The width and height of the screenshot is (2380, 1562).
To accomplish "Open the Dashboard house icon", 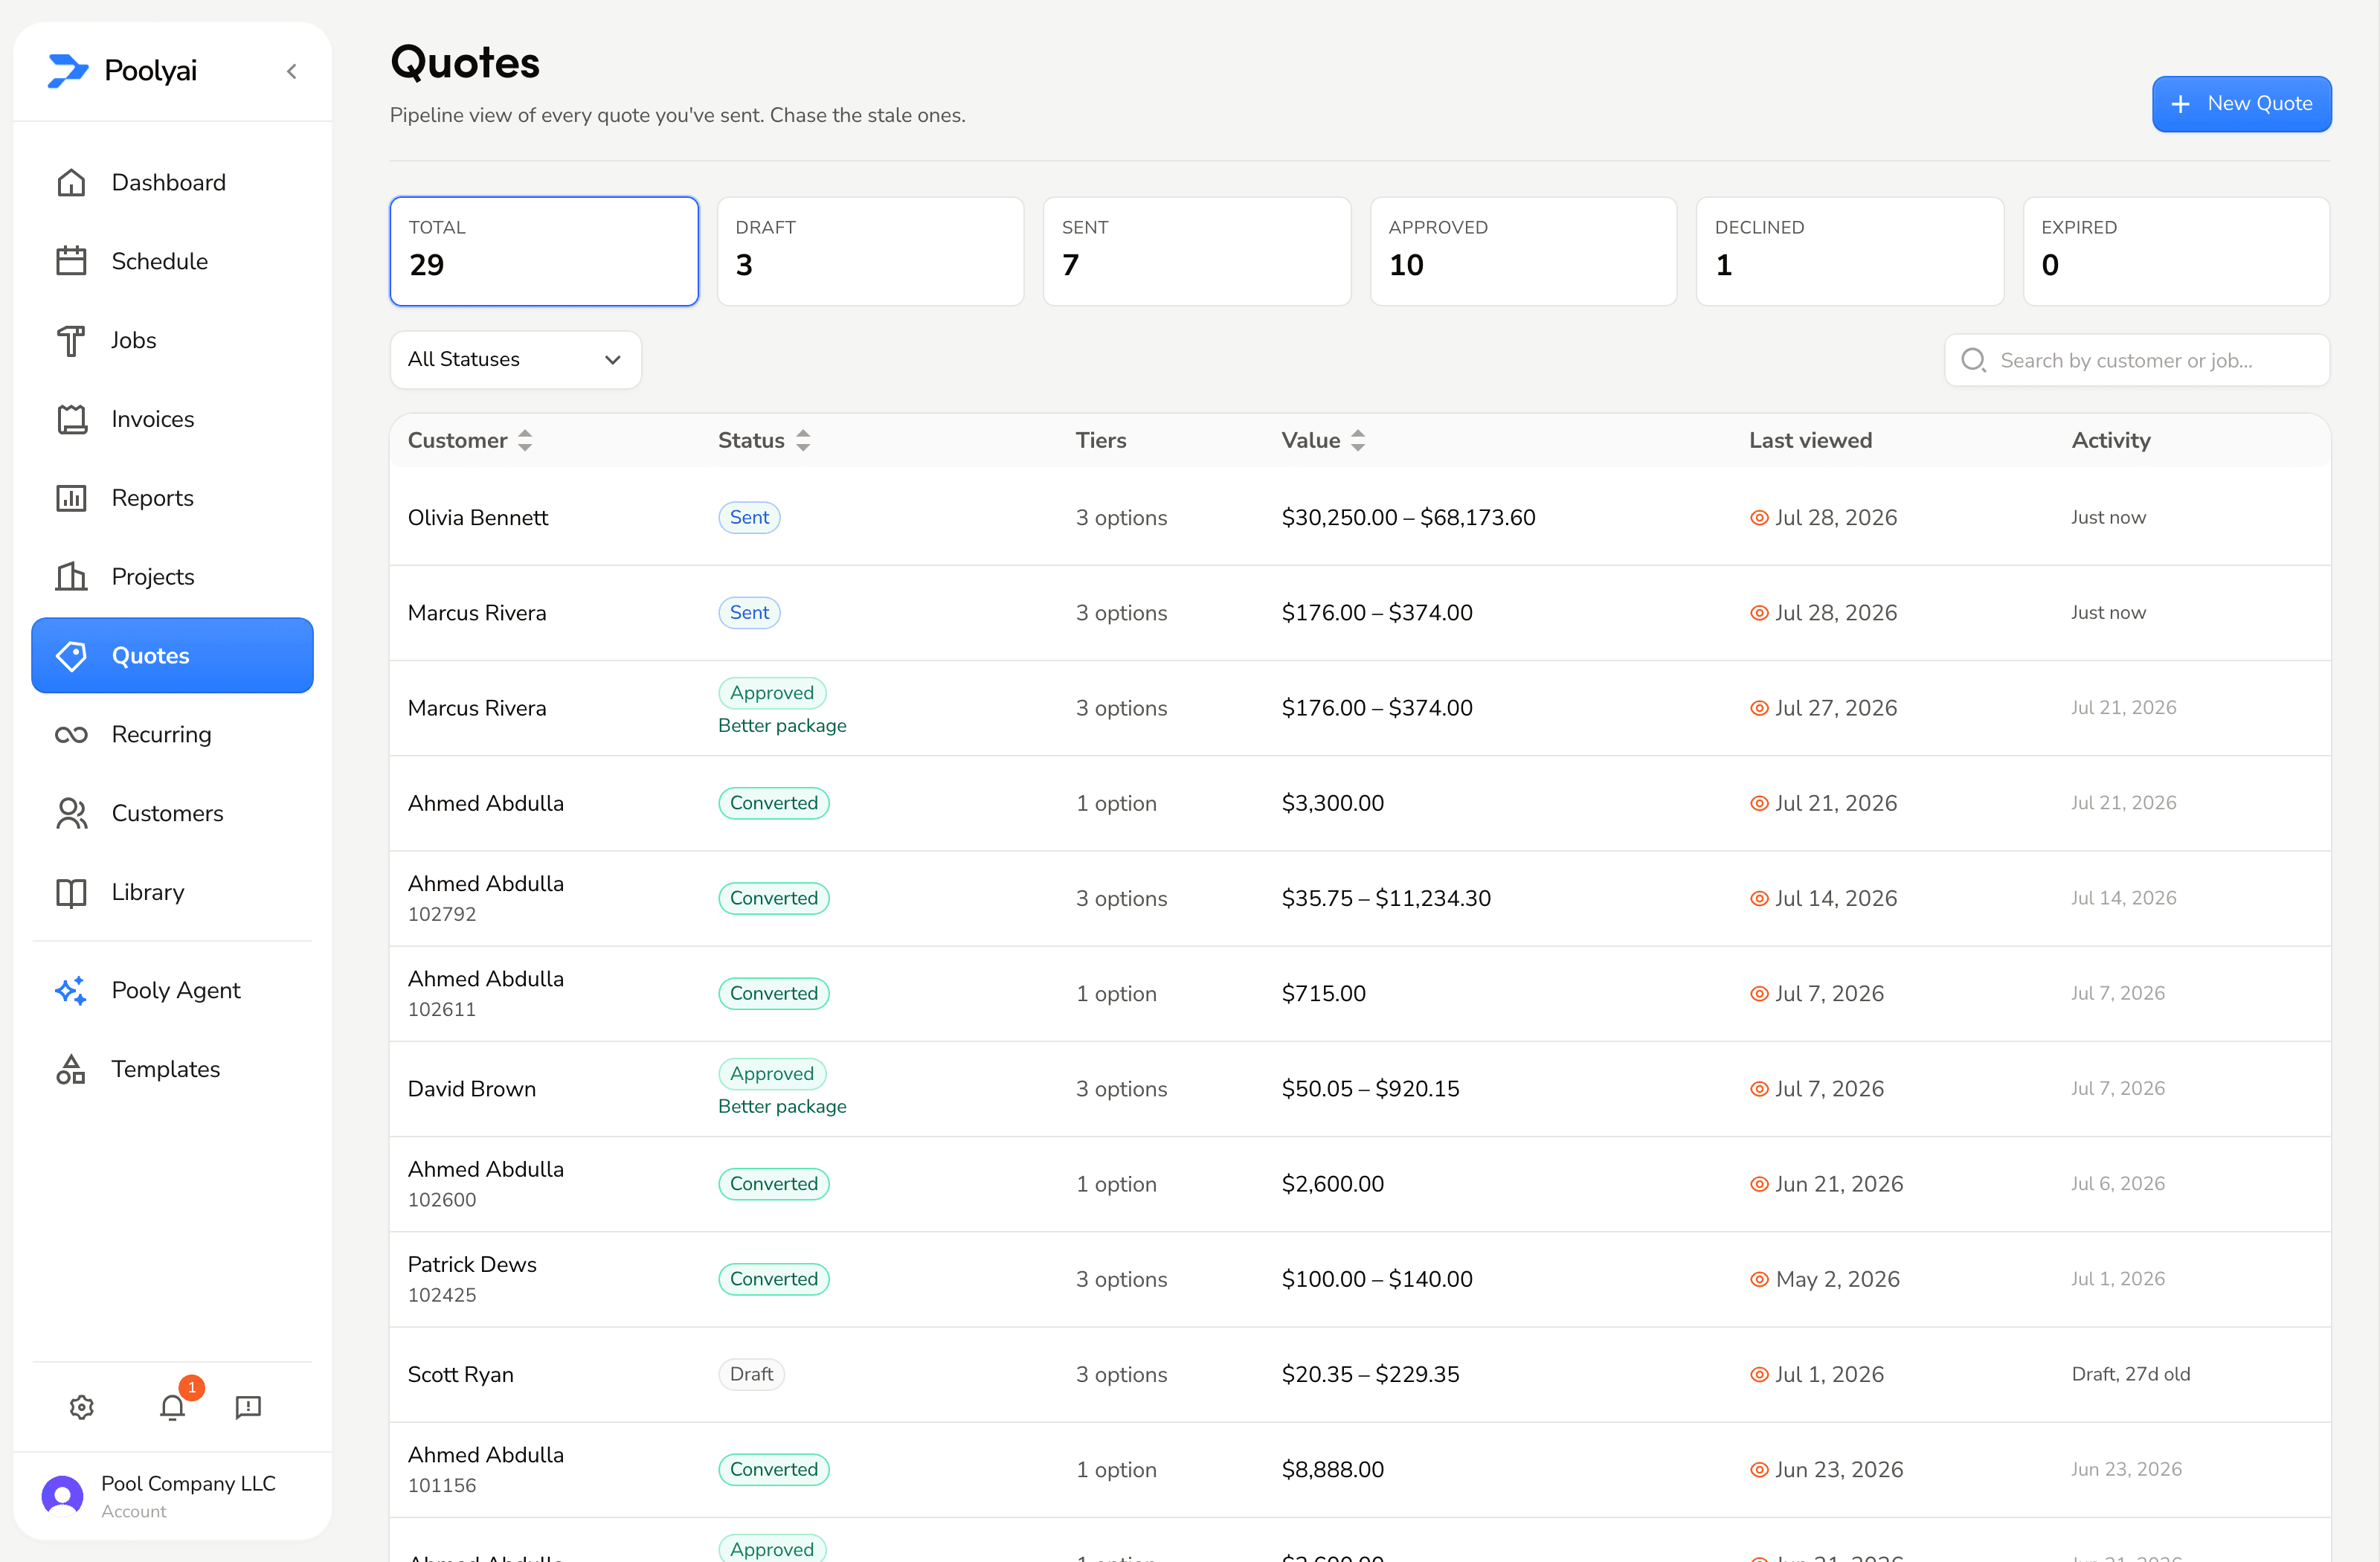I will (71, 182).
